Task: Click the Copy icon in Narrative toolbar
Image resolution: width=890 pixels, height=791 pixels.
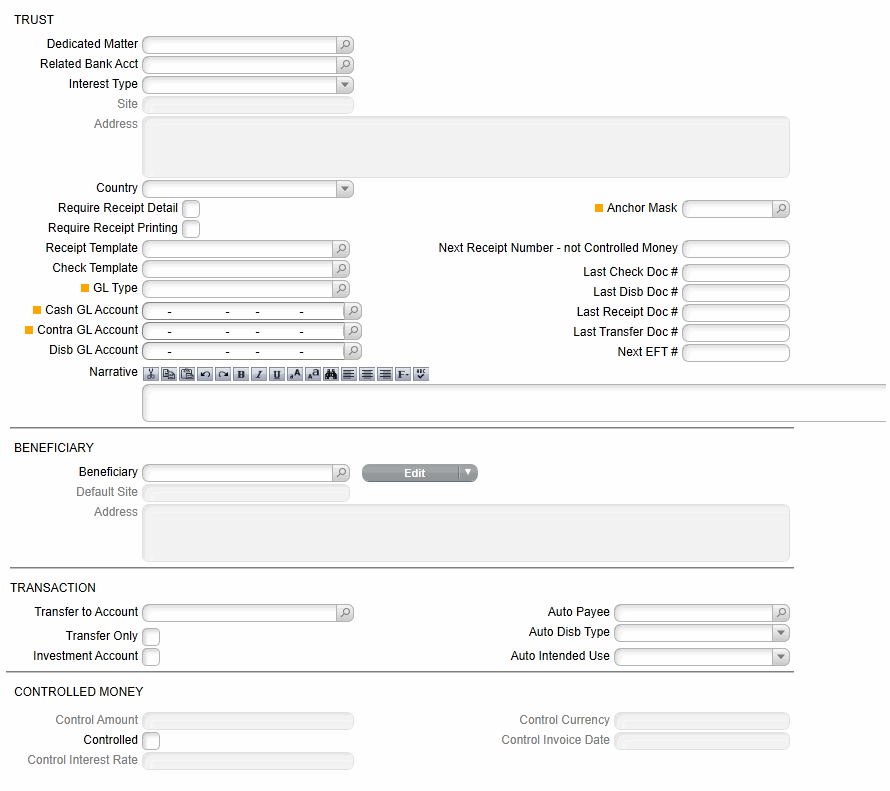Action: [169, 374]
